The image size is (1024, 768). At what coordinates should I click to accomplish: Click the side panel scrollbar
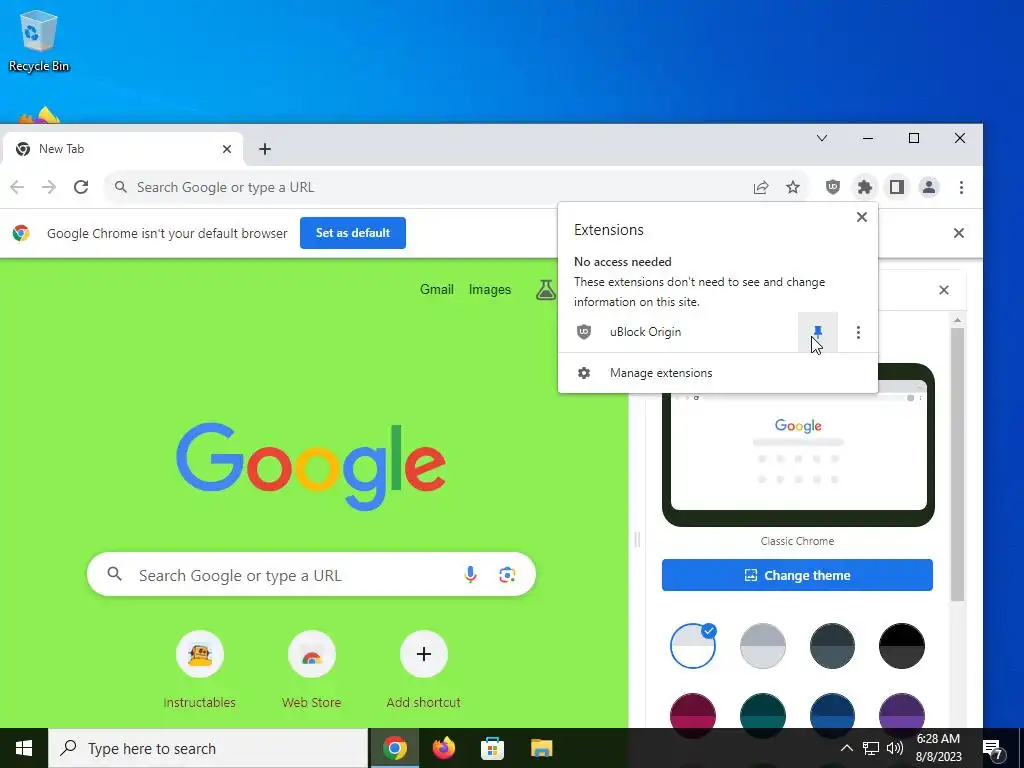coord(957,464)
